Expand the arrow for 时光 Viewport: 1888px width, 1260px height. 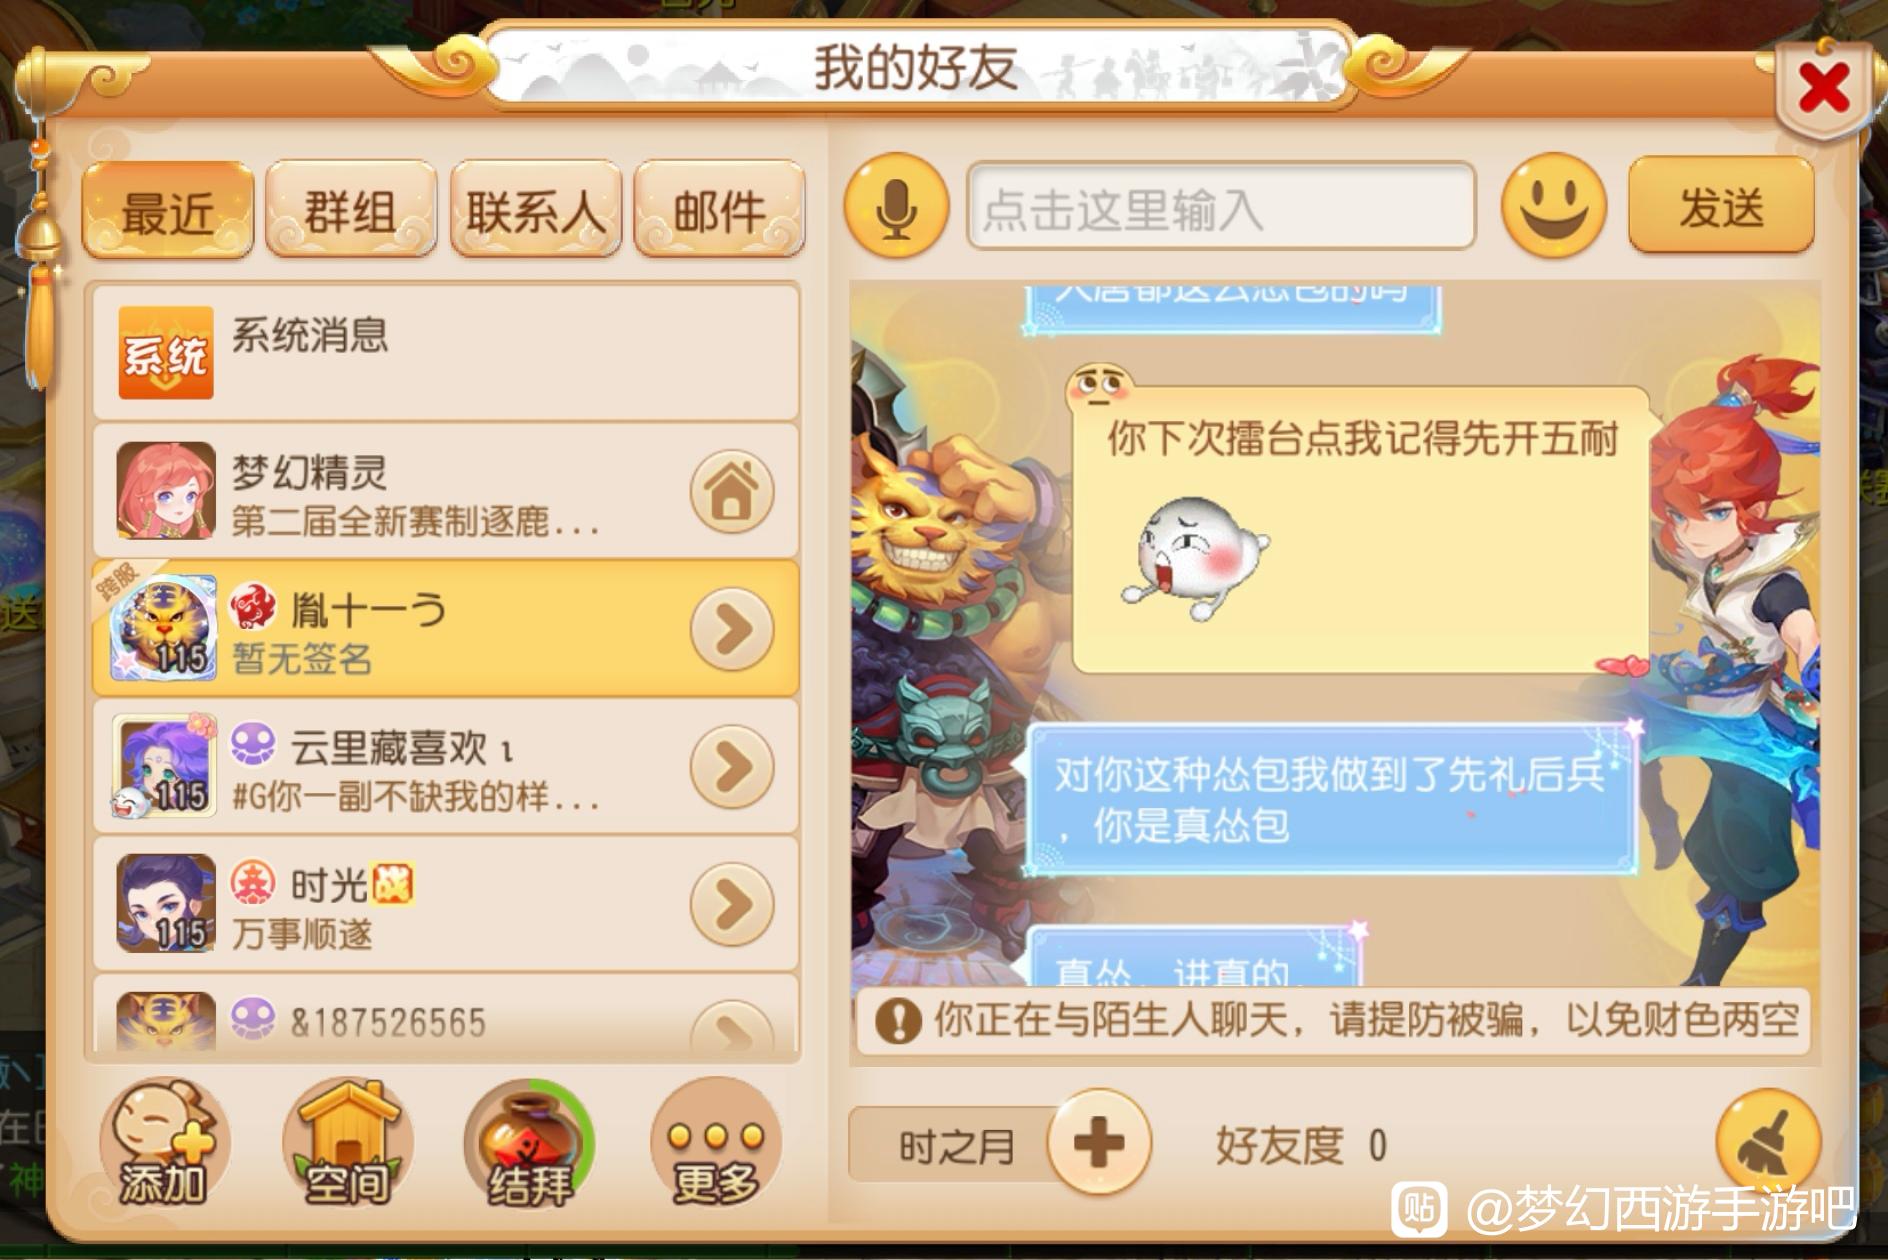[x=732, y=904]
